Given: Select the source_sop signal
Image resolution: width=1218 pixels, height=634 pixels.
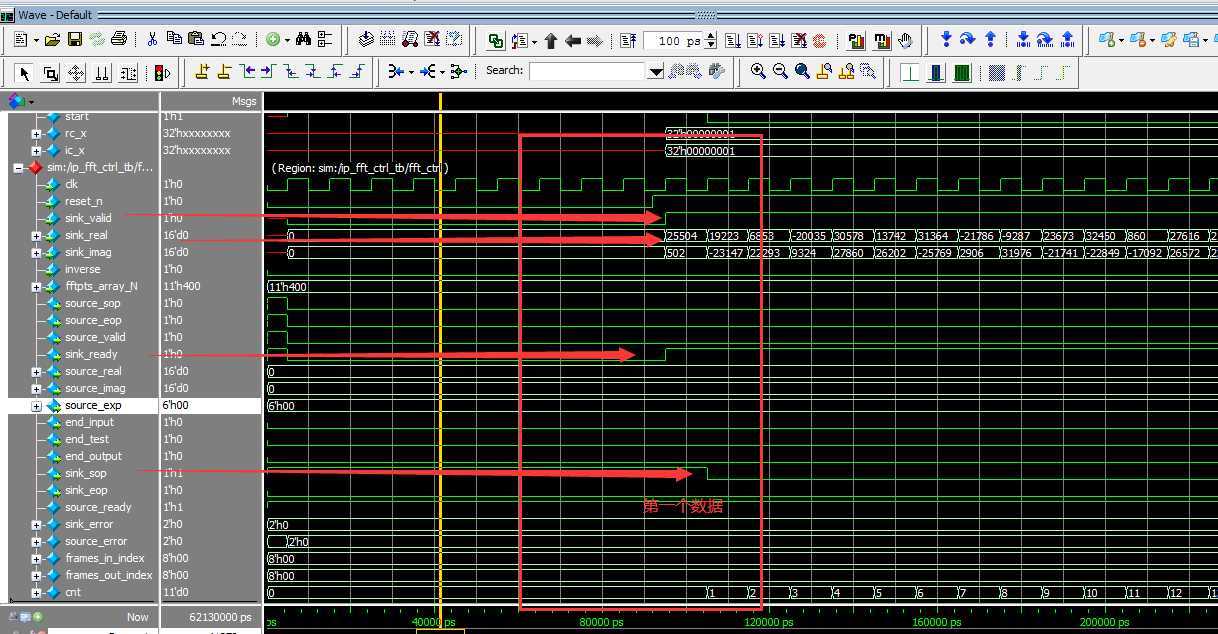Looking at the screenshot, I should (92, 303).
